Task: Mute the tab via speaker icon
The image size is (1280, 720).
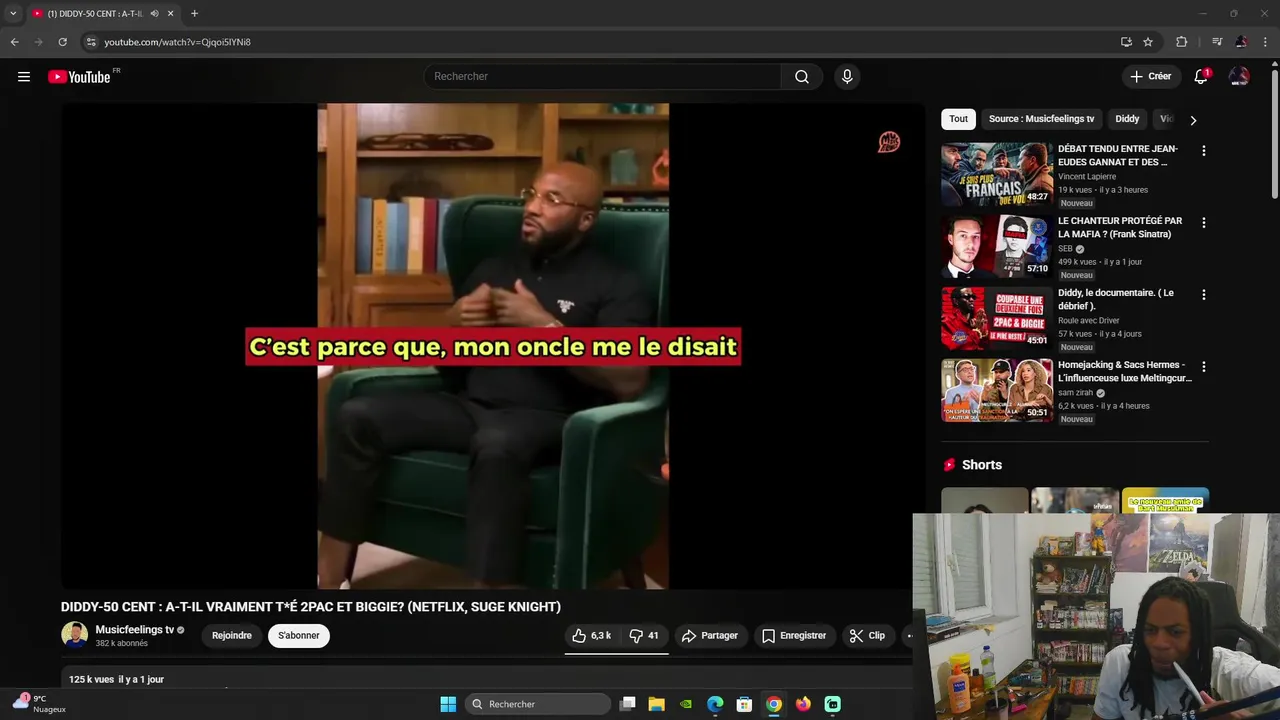Action: (154, 14)
